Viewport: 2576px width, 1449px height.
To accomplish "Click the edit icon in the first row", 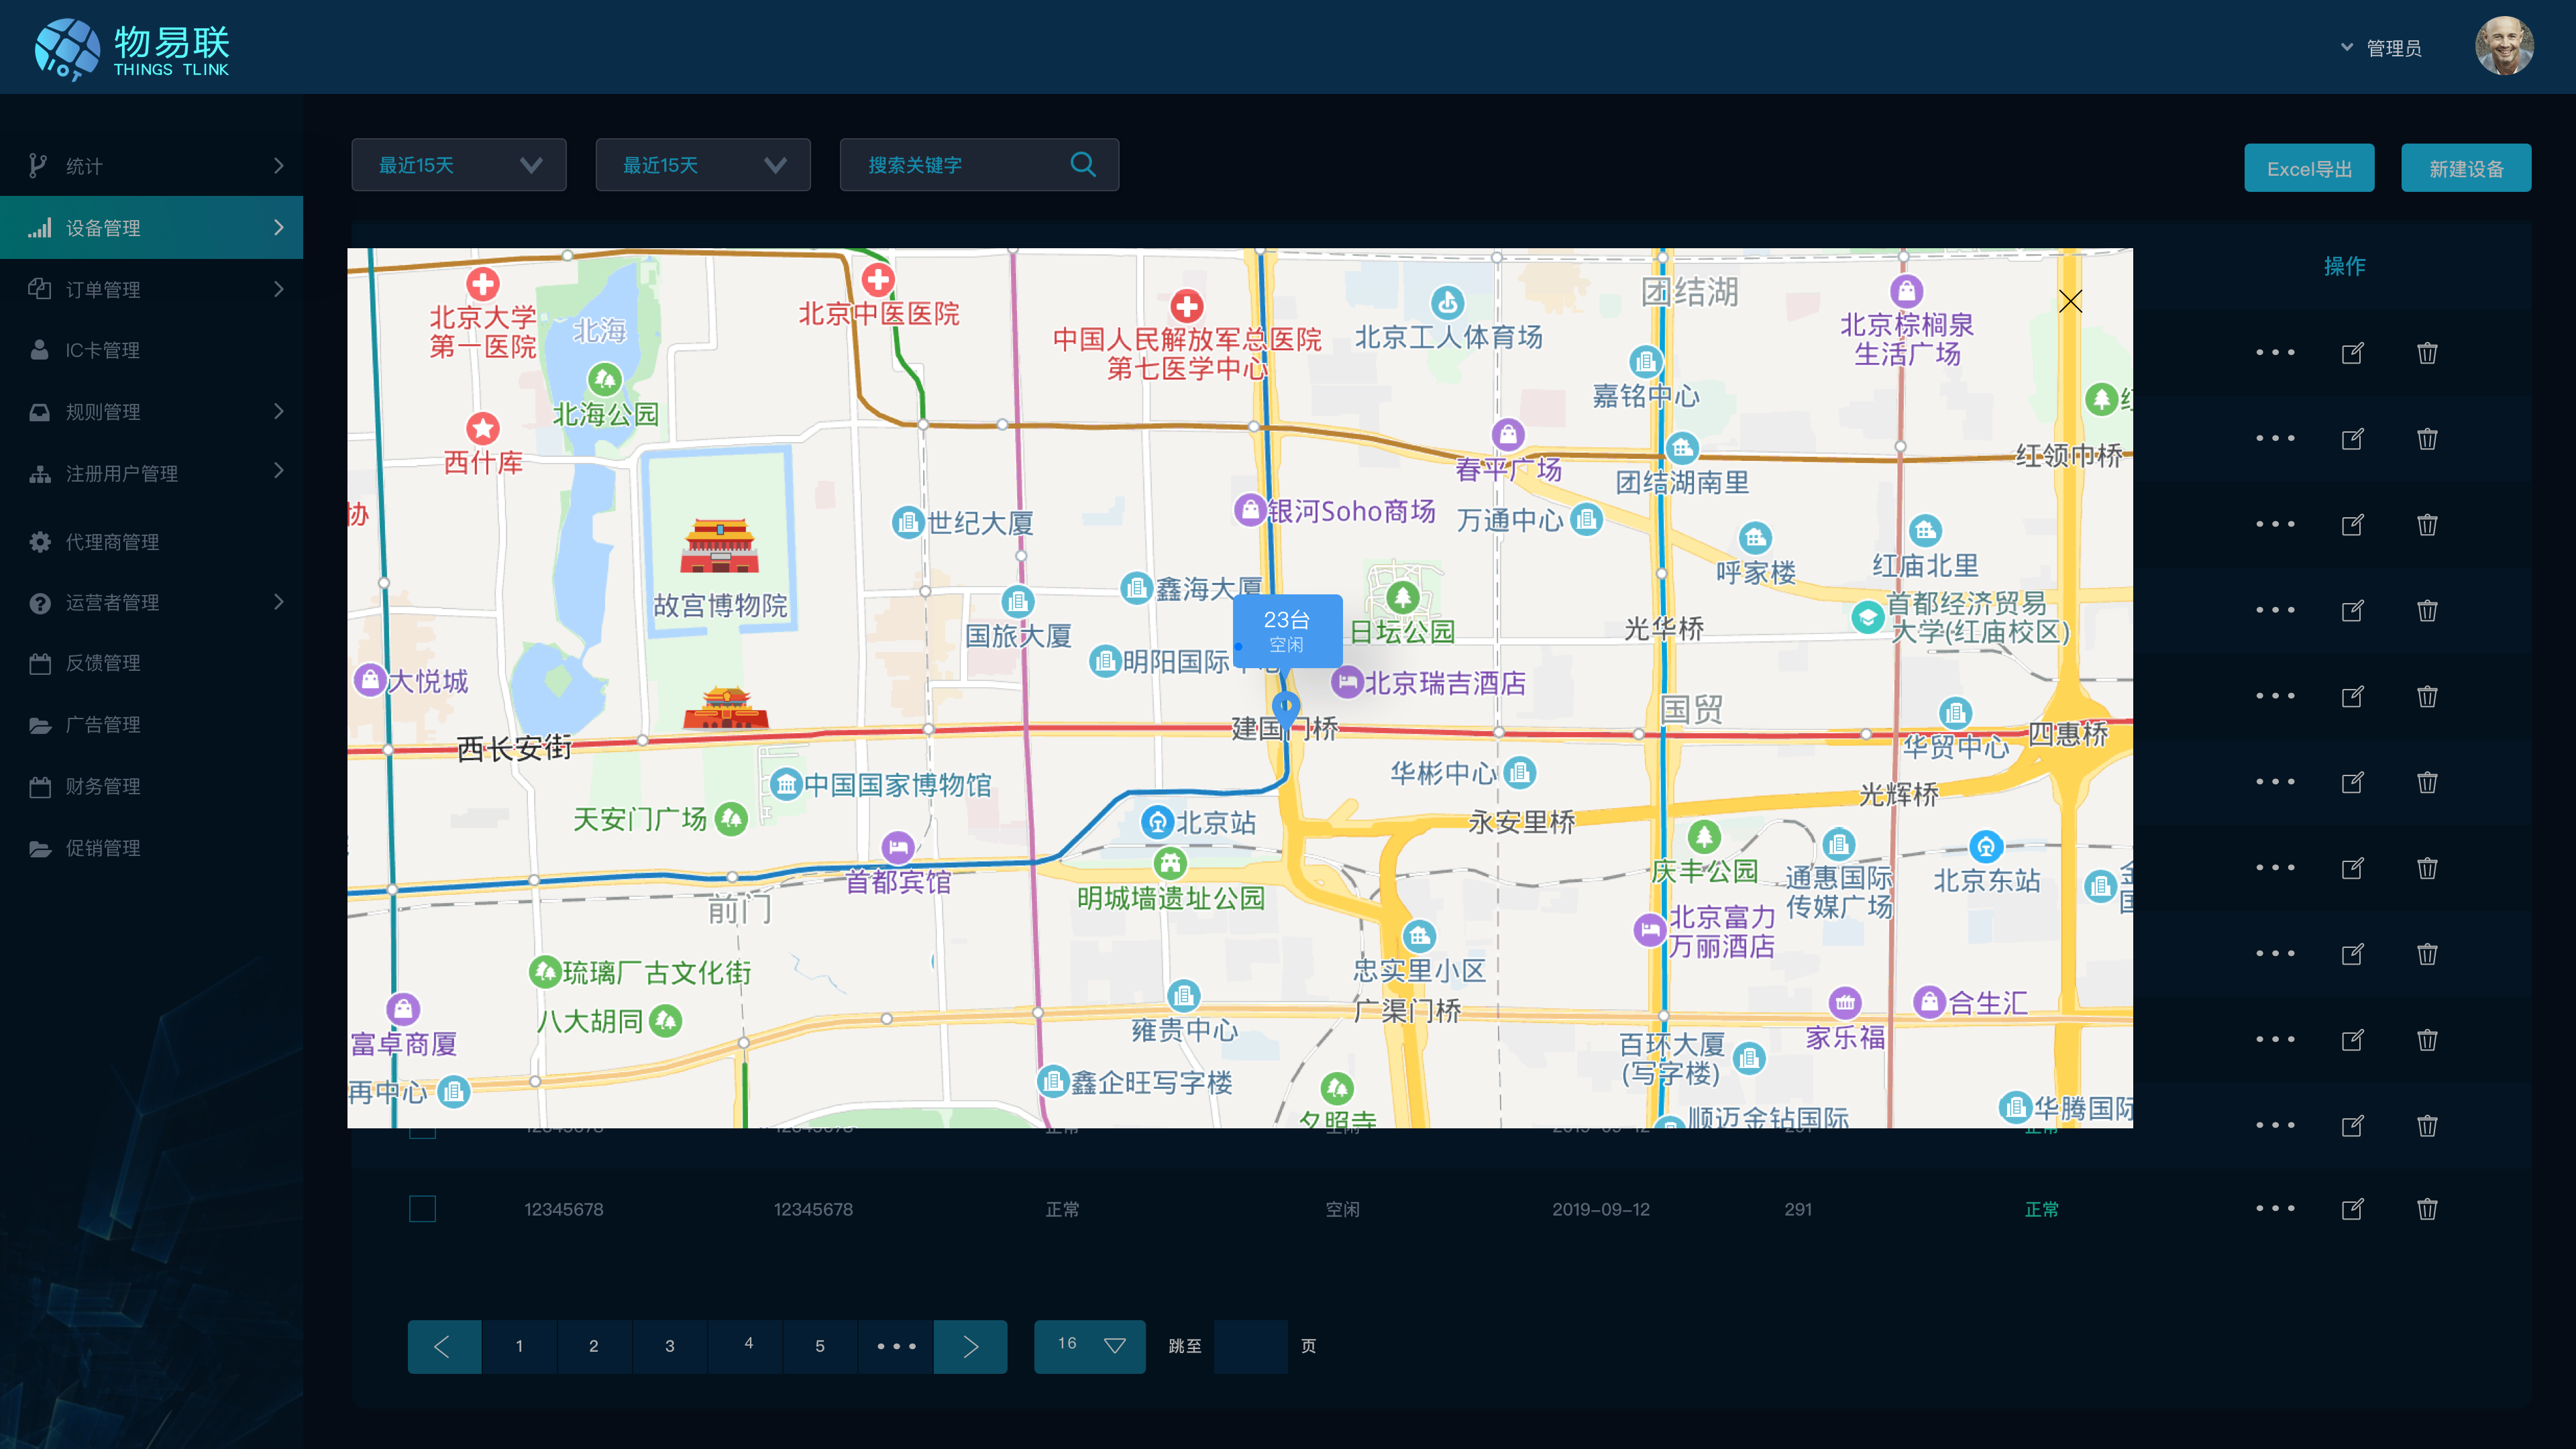I will 2352,353.
